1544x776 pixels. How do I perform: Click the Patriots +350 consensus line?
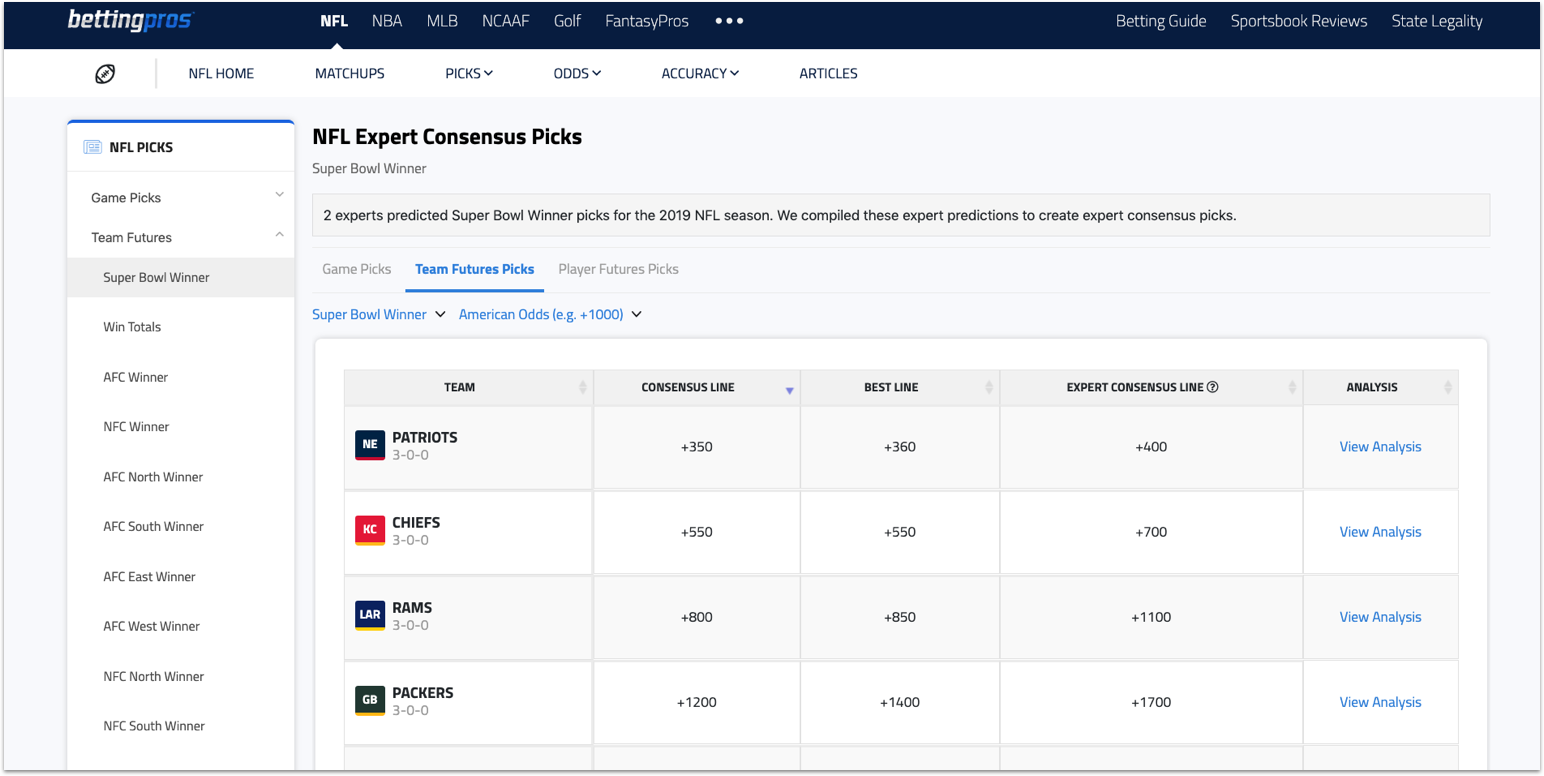click(x=697, y=447)
